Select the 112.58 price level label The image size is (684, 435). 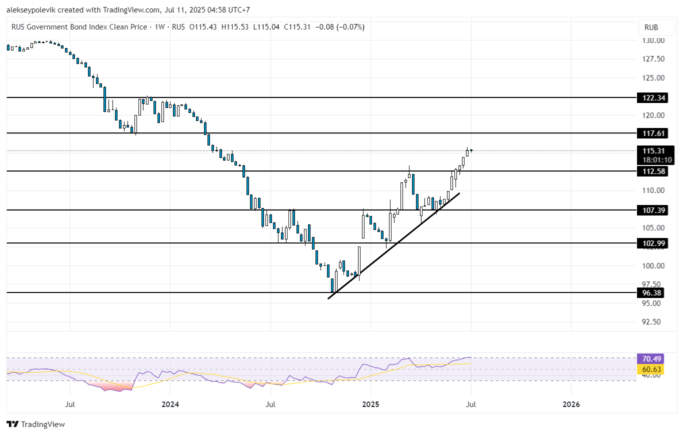tap(653, 171)
